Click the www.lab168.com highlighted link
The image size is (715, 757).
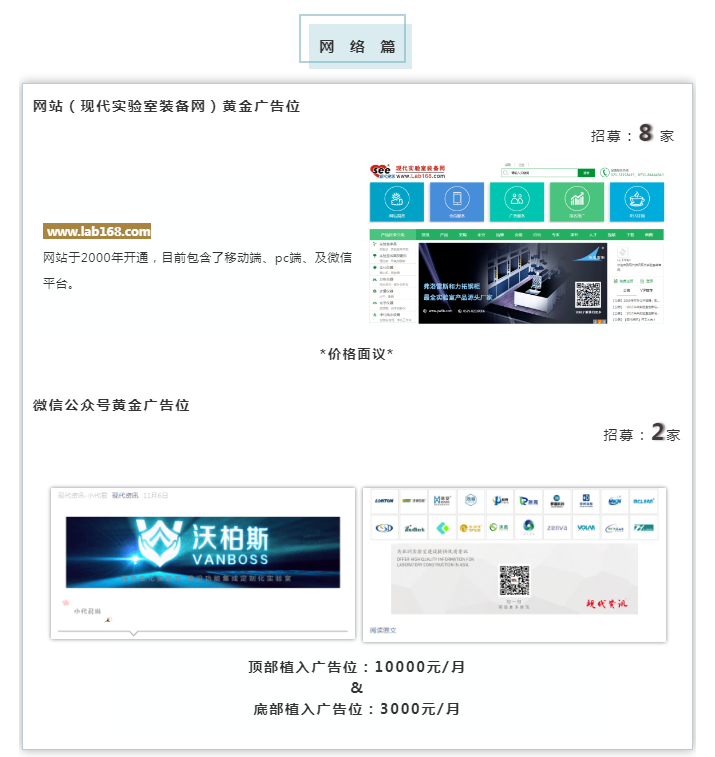[x=97, y=231]
